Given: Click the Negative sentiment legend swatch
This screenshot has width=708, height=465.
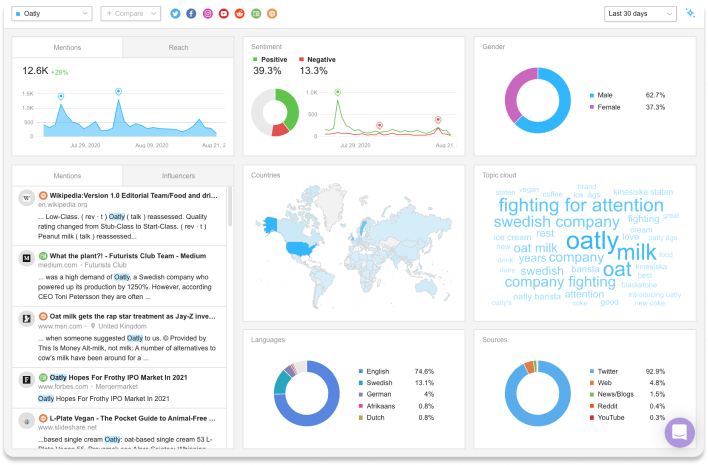Looking at the screenshot, I should click(301, 59).
